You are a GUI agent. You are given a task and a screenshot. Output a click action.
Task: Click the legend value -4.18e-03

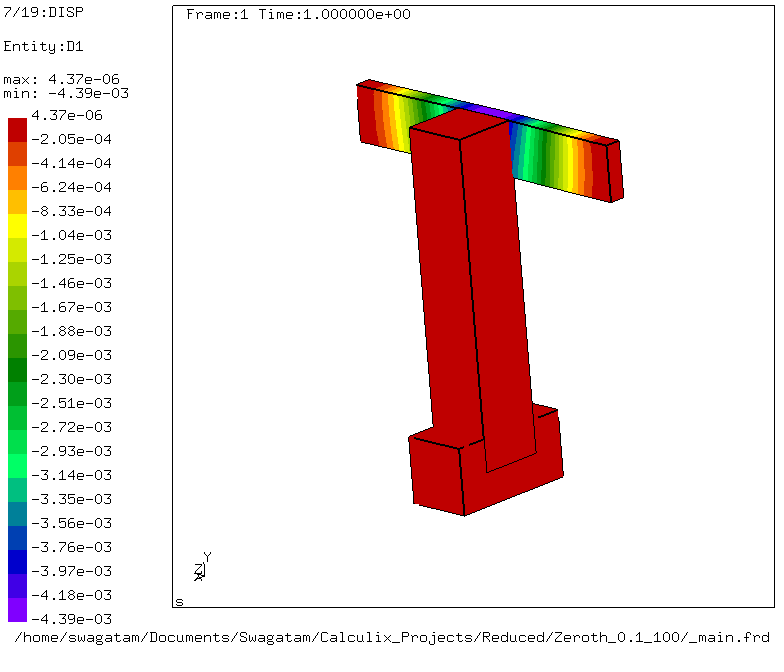point(72,595)
